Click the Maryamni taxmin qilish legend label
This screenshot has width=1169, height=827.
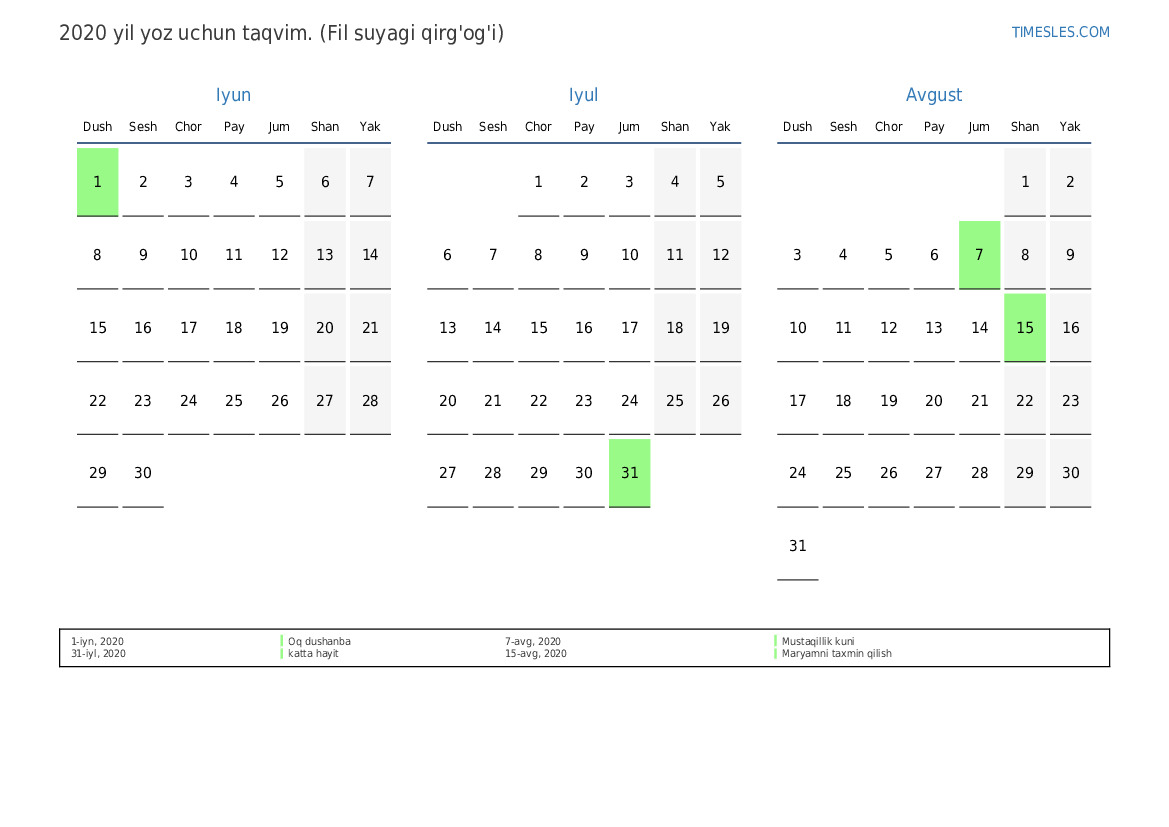(836, 654)
